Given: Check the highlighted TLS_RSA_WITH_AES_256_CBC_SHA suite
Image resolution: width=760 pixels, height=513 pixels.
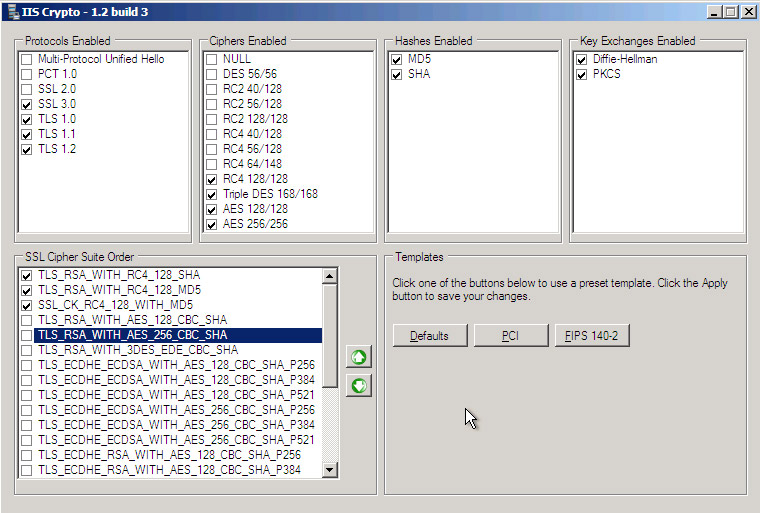Looking at the screenshot, I should 27,336.
